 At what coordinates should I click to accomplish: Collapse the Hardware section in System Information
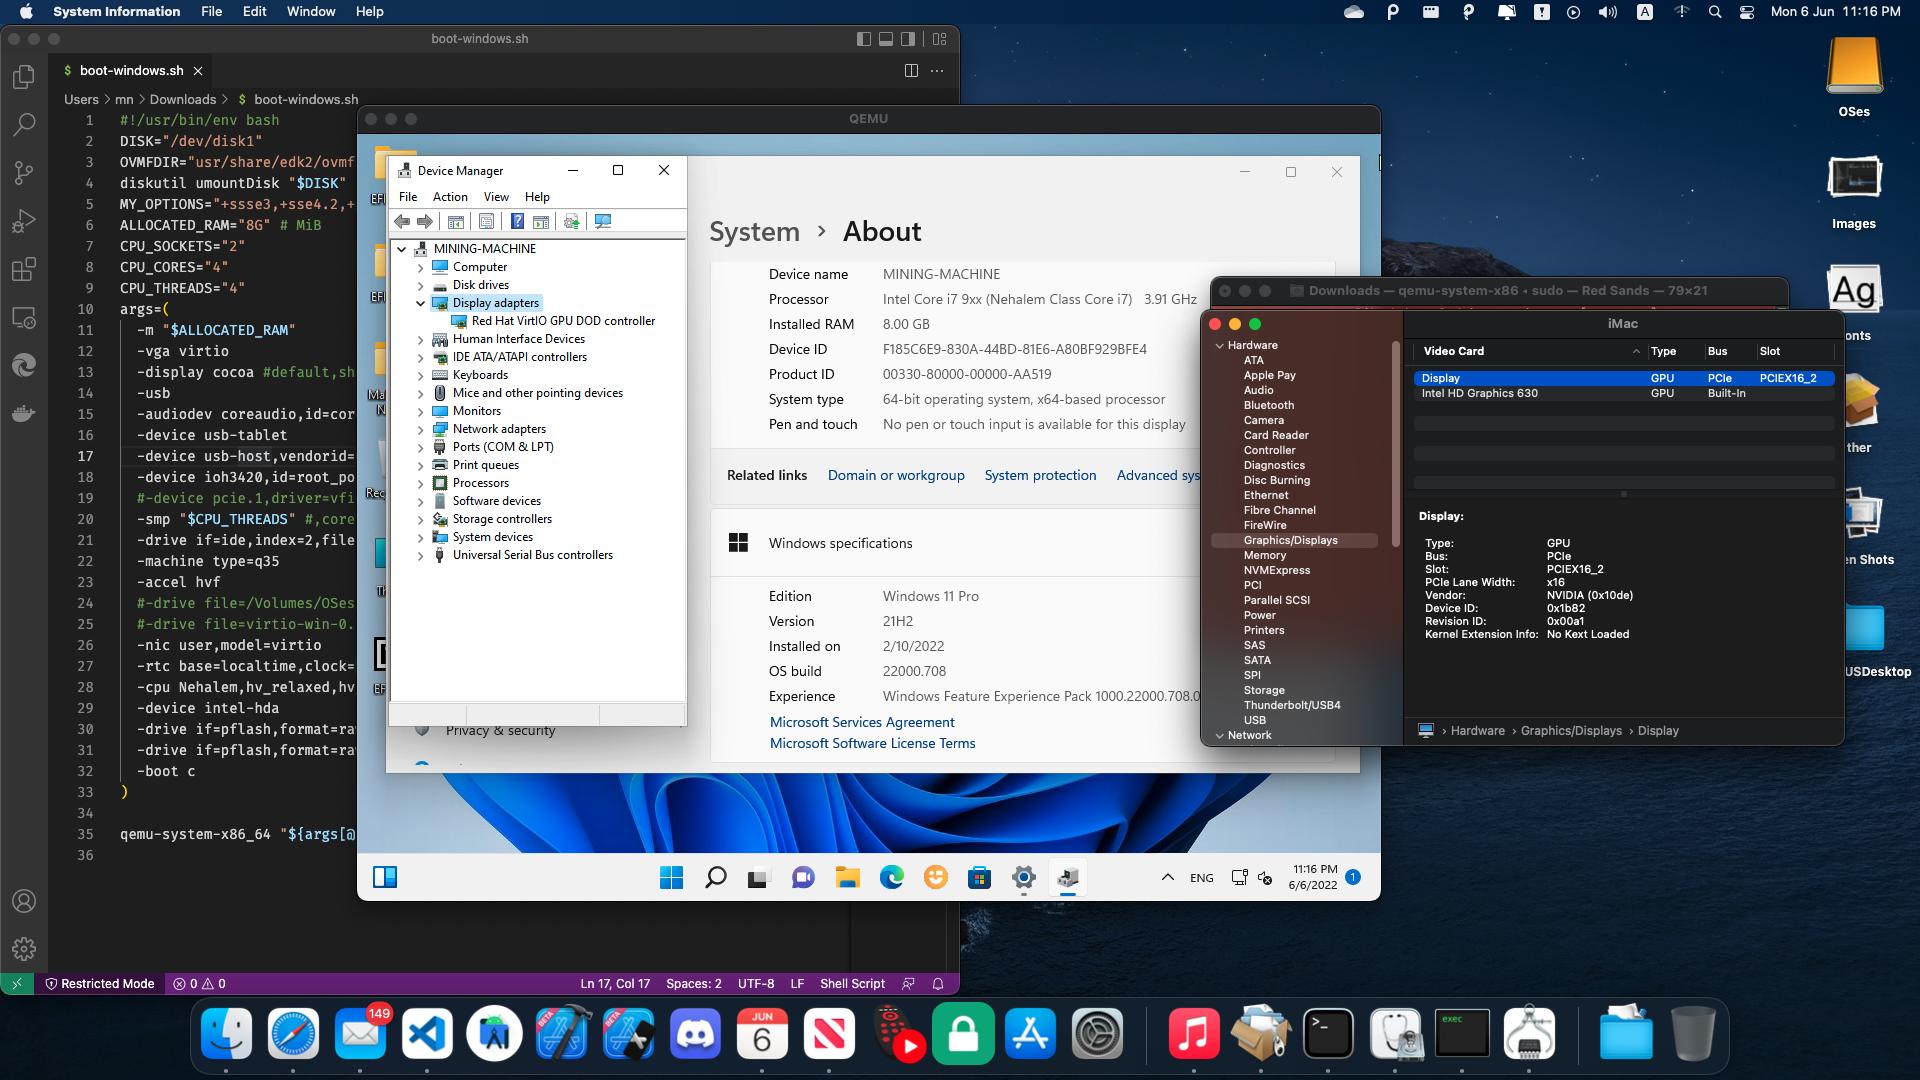pos(1219,345)
